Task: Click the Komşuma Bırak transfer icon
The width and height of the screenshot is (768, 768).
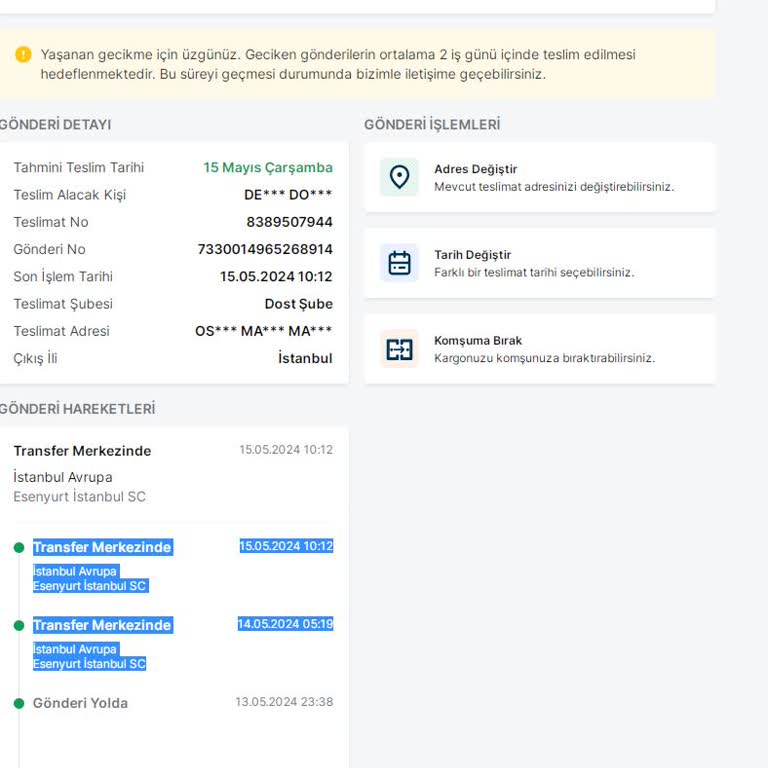Action: pyautogui.click(x=399, y=349)
